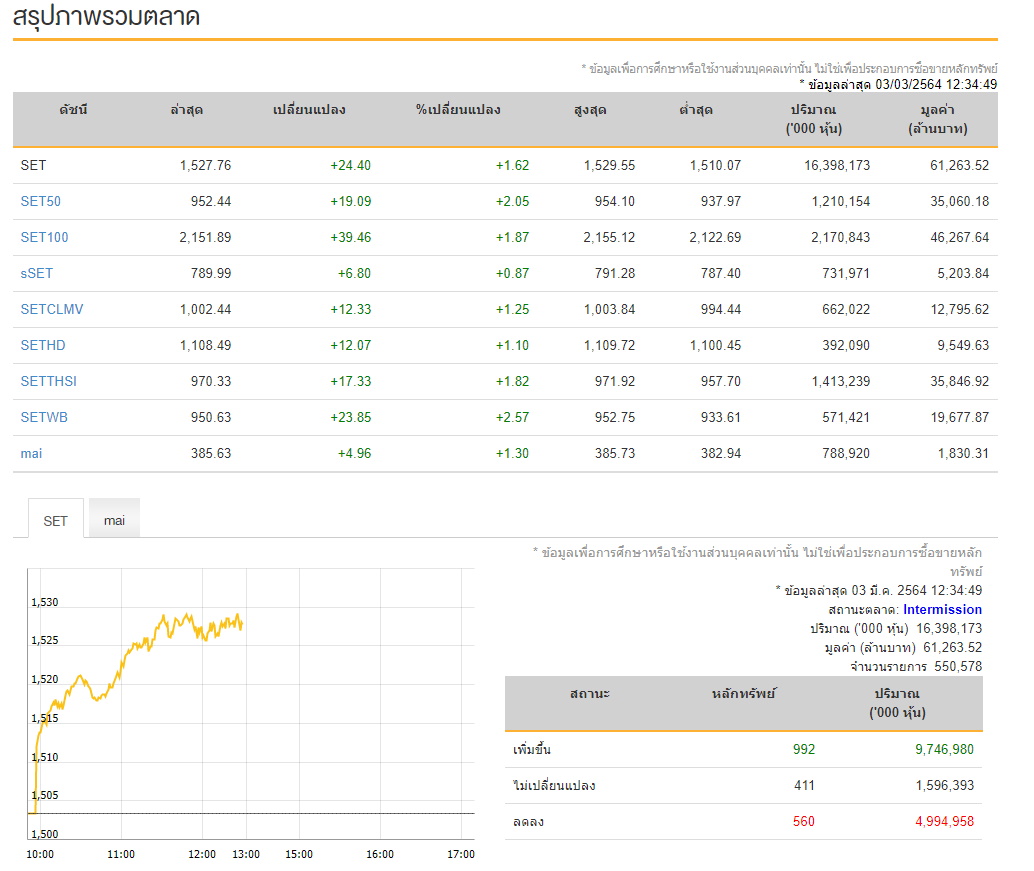Select SETCLMV low value 994.44

(721, 309)
